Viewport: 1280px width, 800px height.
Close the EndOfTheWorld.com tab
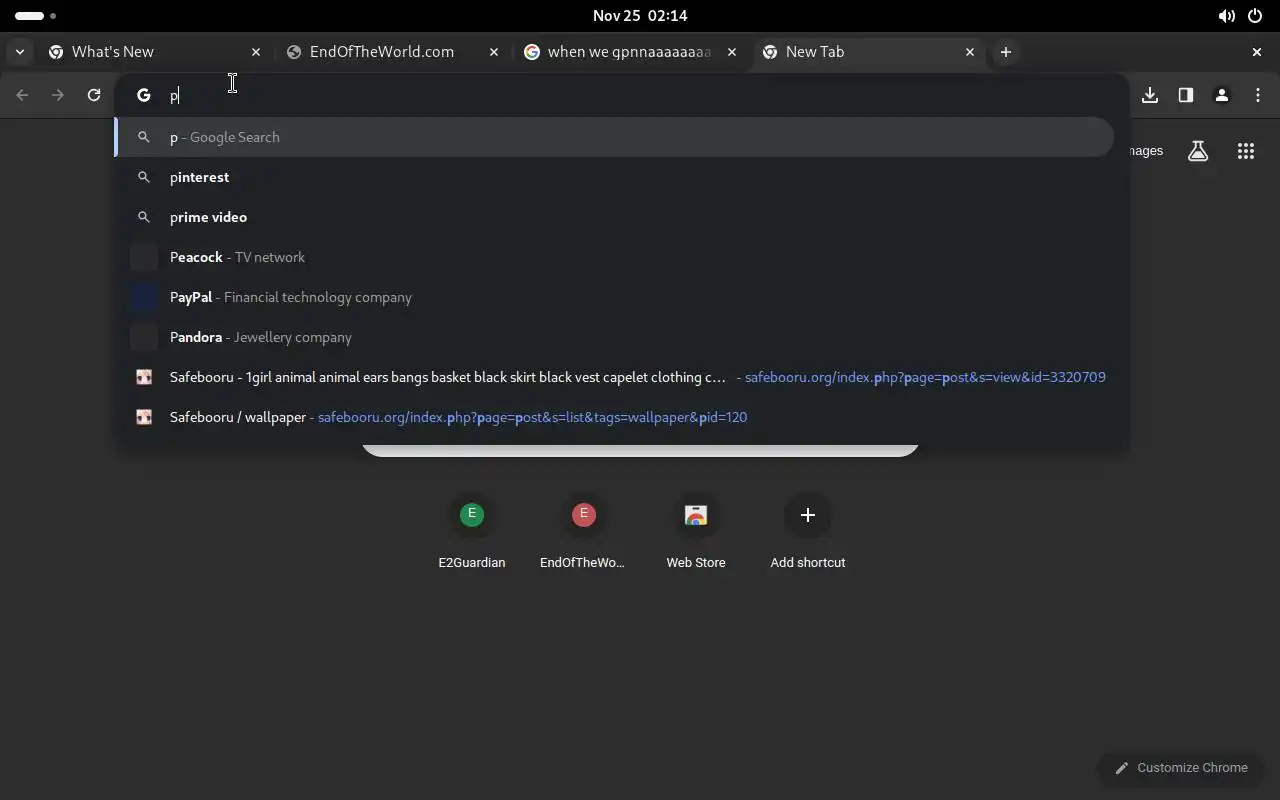494,52
